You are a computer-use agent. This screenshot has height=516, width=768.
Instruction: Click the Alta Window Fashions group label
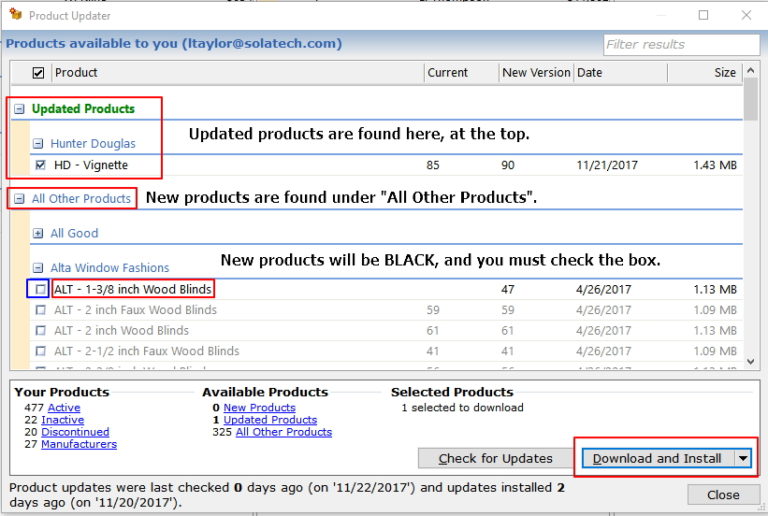[x=109, y=268]
